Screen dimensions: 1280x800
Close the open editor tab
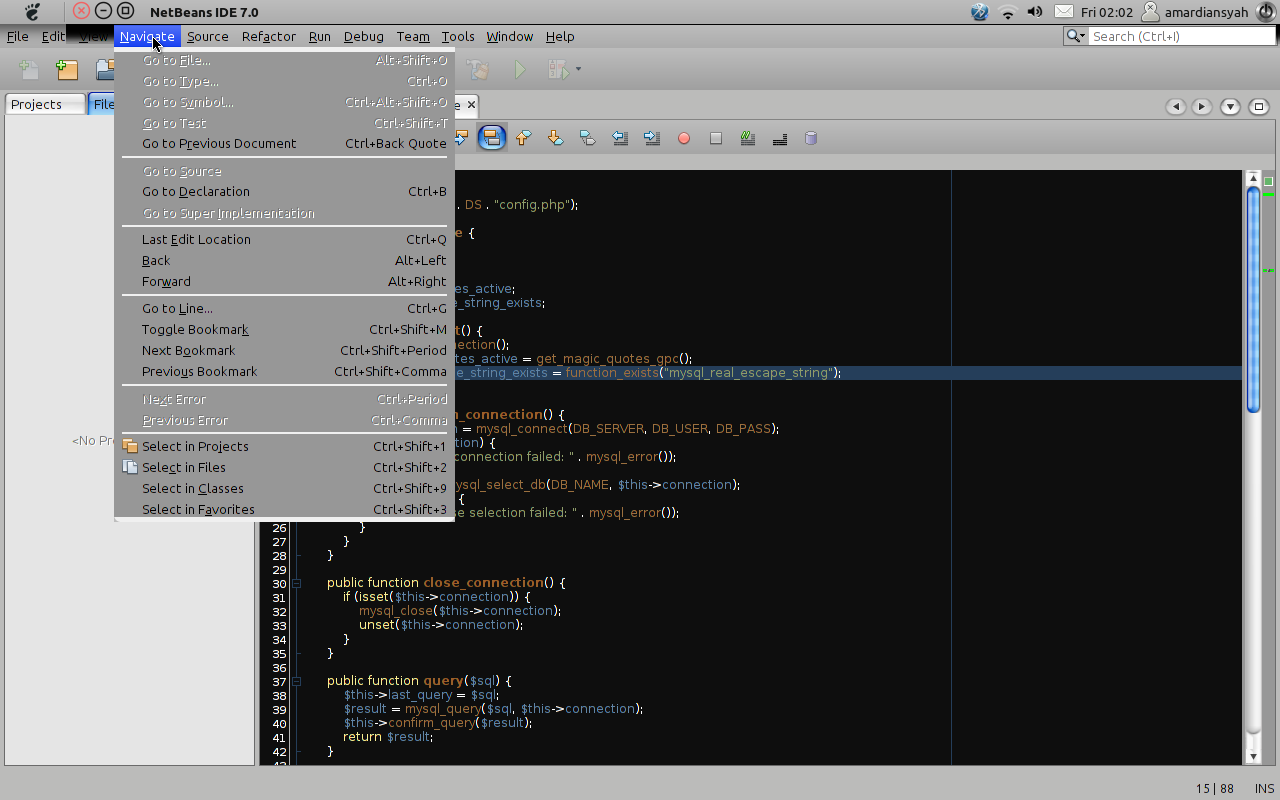(x=471, y=104)
